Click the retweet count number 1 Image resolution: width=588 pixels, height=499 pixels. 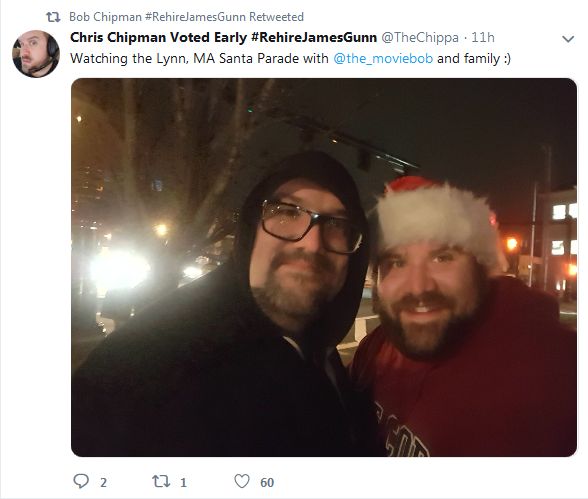[x=183, y=483]
